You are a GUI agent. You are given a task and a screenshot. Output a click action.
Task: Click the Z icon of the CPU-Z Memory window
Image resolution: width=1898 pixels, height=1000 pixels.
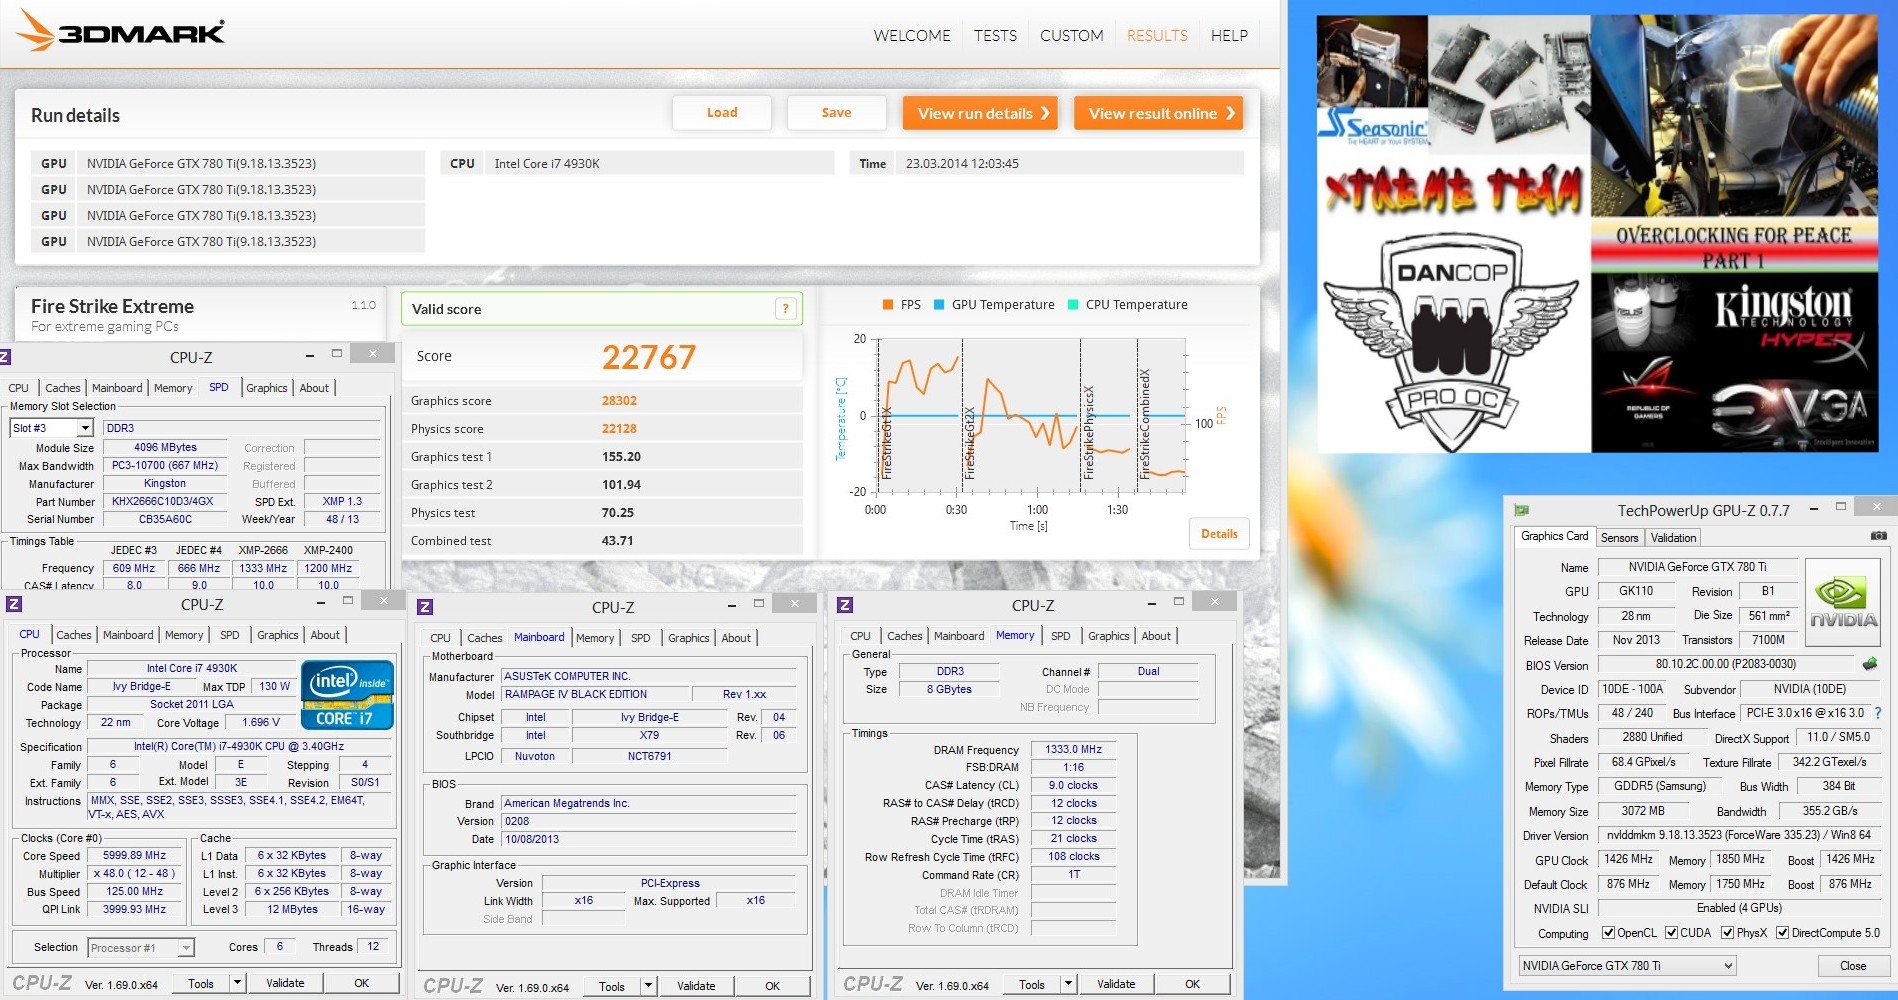pos(845,605)
